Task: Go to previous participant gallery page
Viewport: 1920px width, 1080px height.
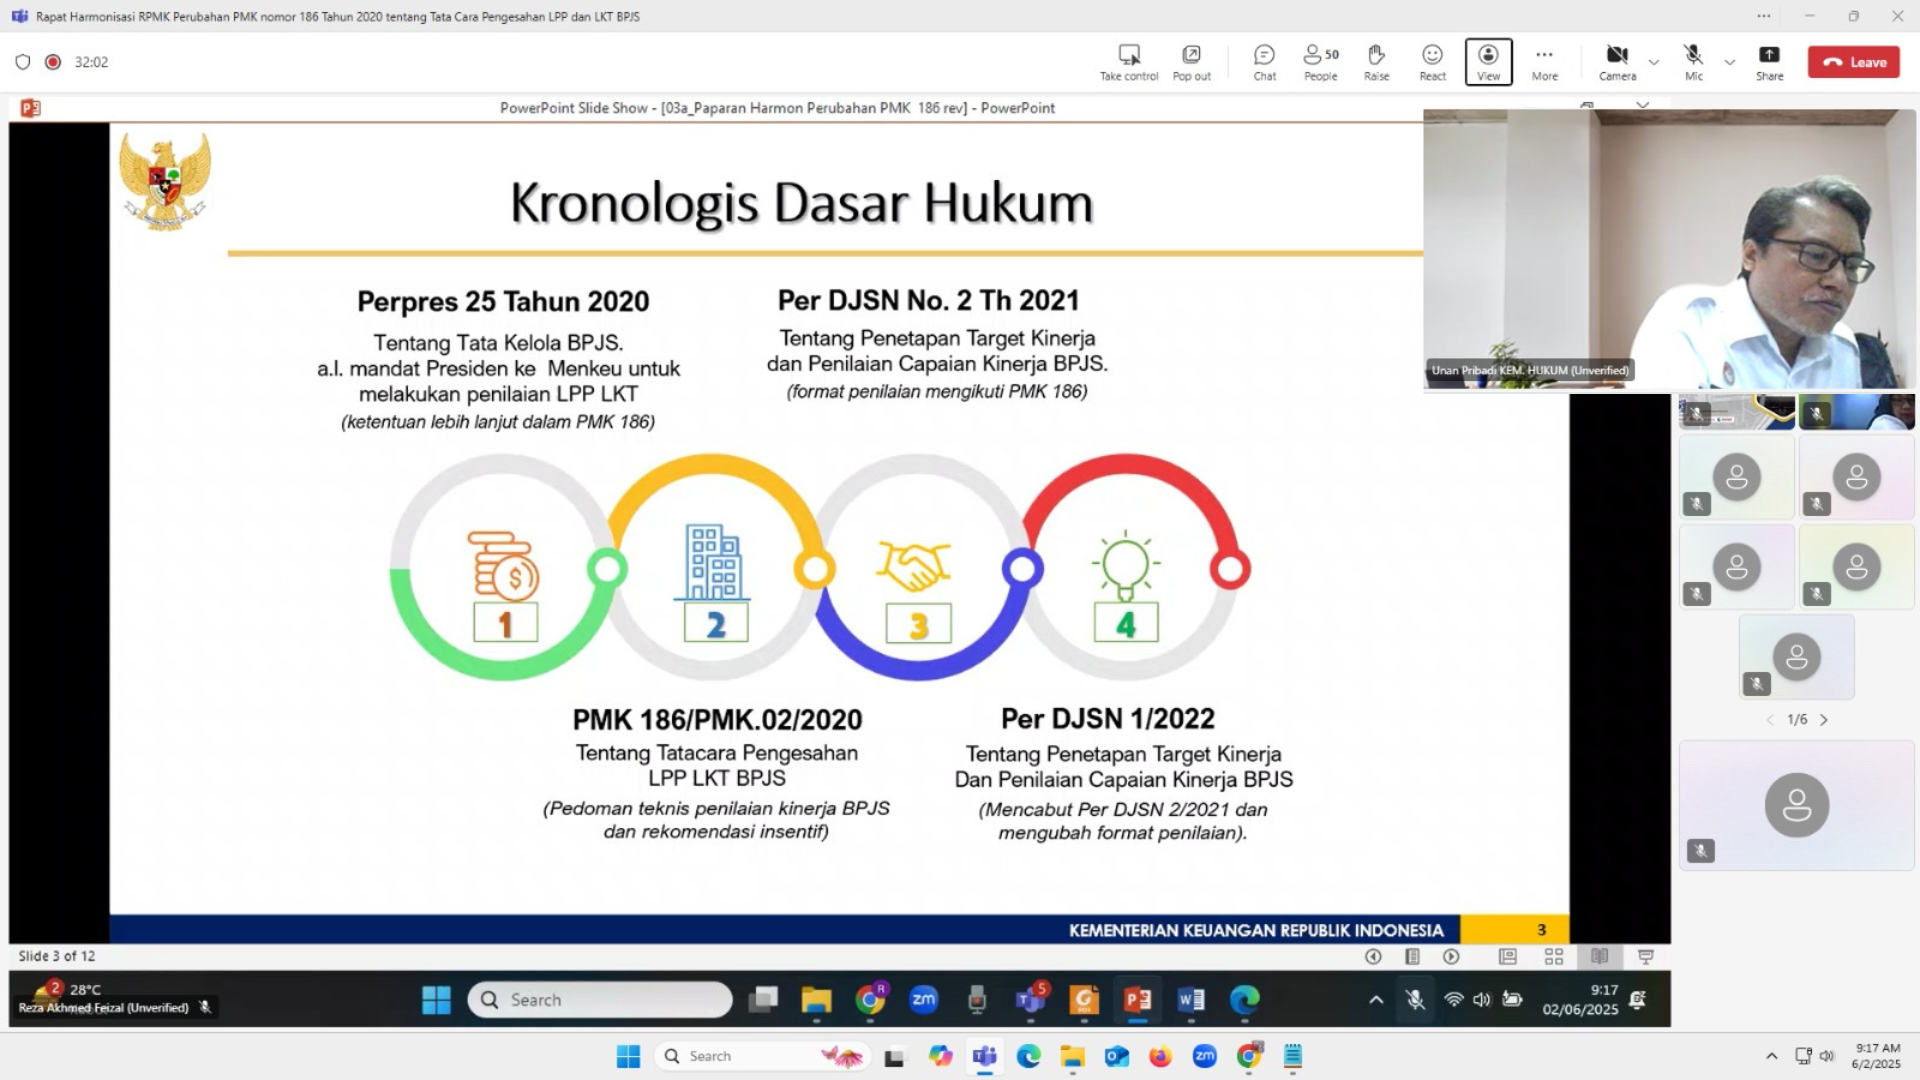Action: click(1769, 720)
